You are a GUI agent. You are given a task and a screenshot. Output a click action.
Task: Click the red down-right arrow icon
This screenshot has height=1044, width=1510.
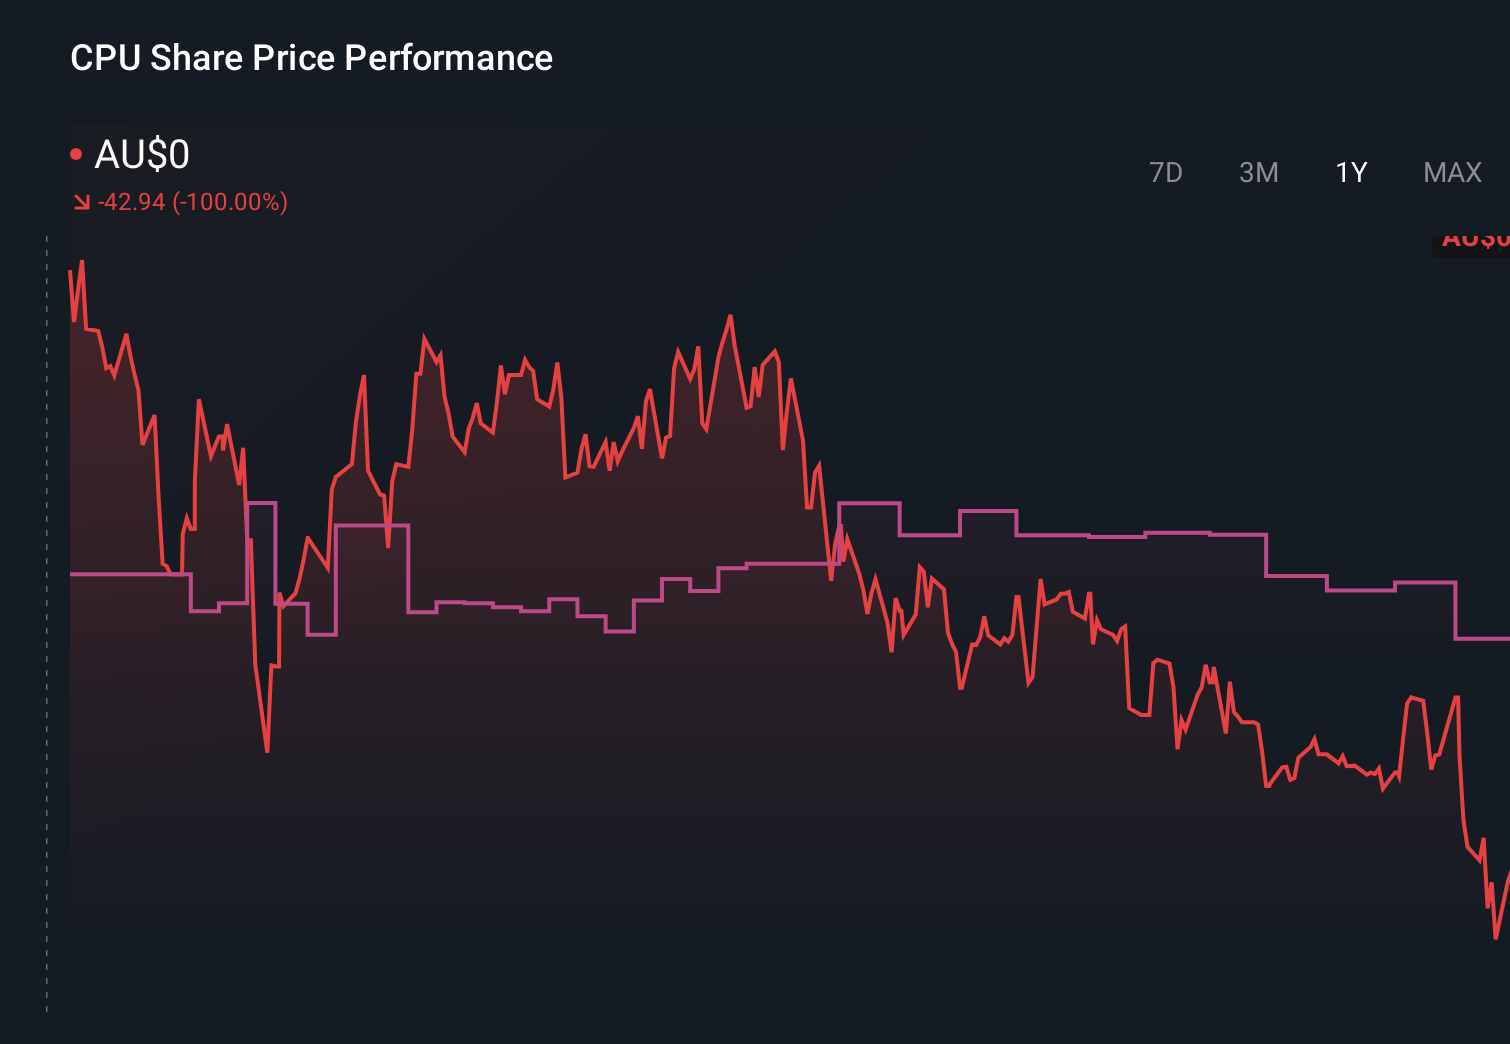[x=82, y=203]
